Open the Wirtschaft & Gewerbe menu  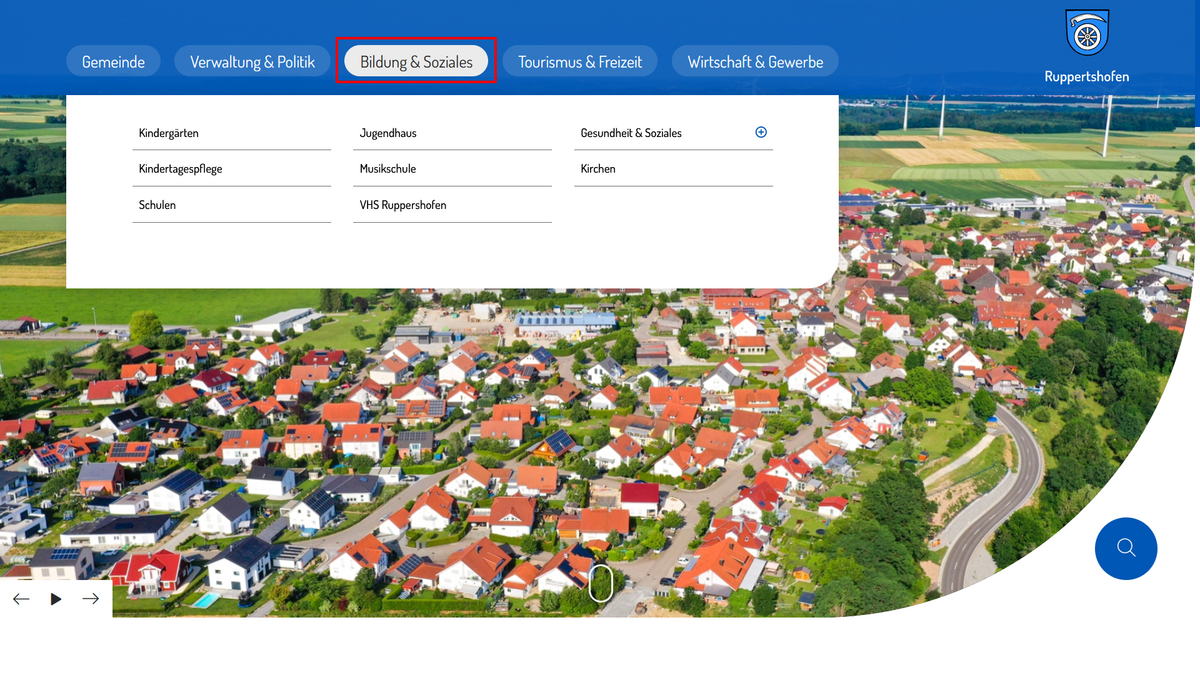coord(755,61)
